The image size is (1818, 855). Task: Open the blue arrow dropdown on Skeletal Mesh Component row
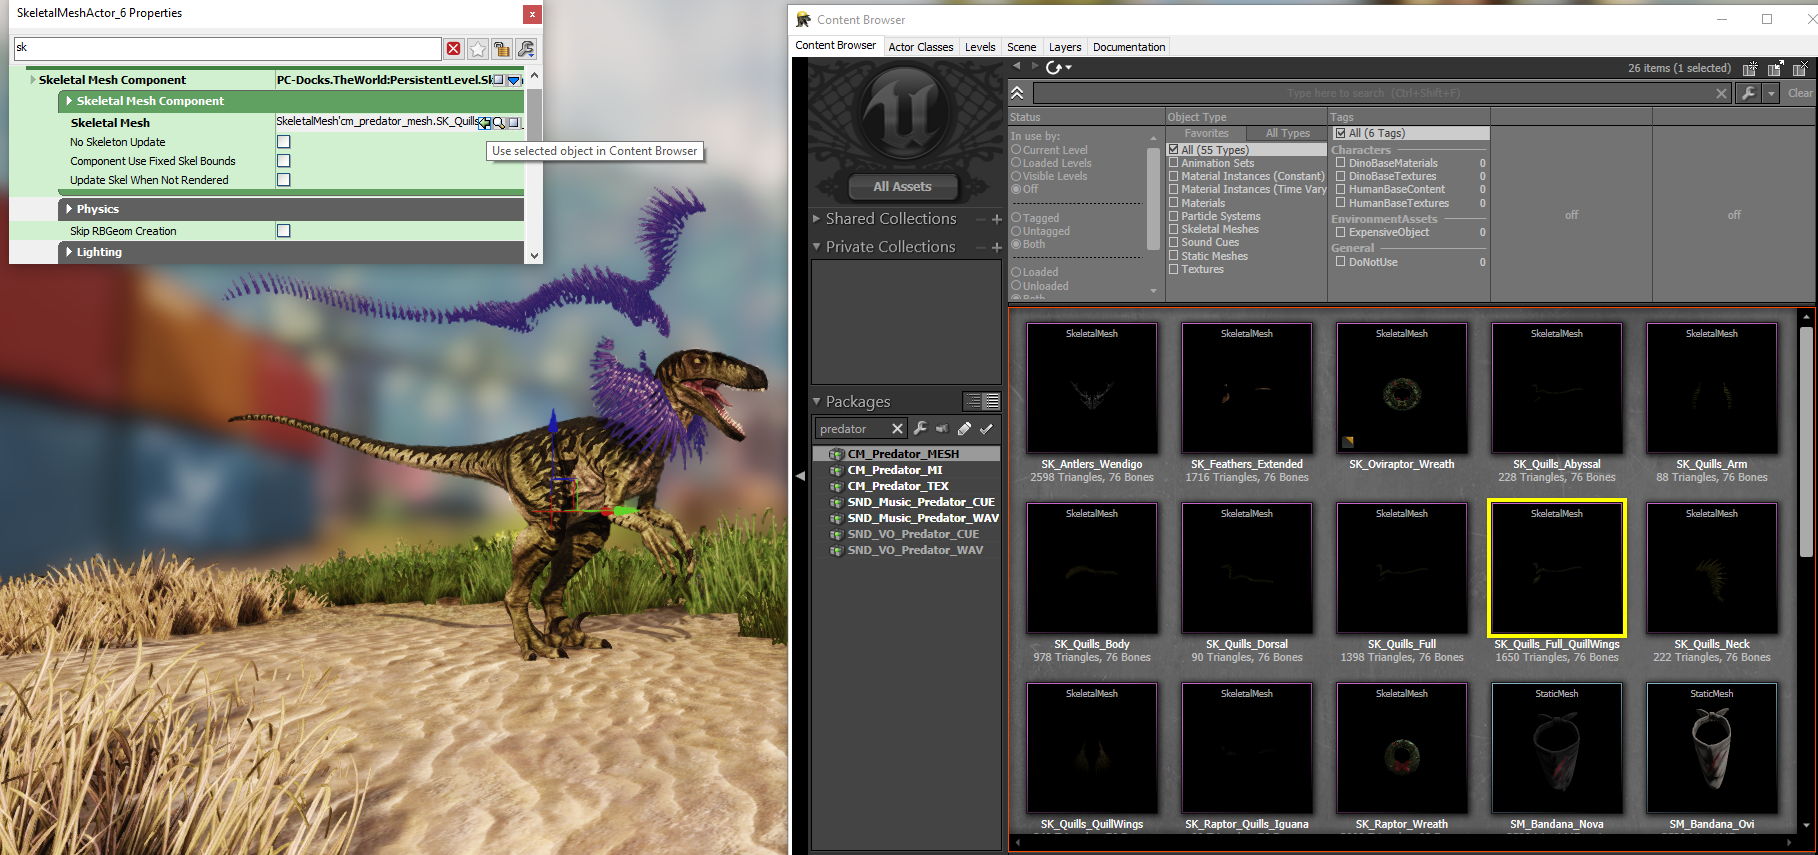[x=514, y=80]
